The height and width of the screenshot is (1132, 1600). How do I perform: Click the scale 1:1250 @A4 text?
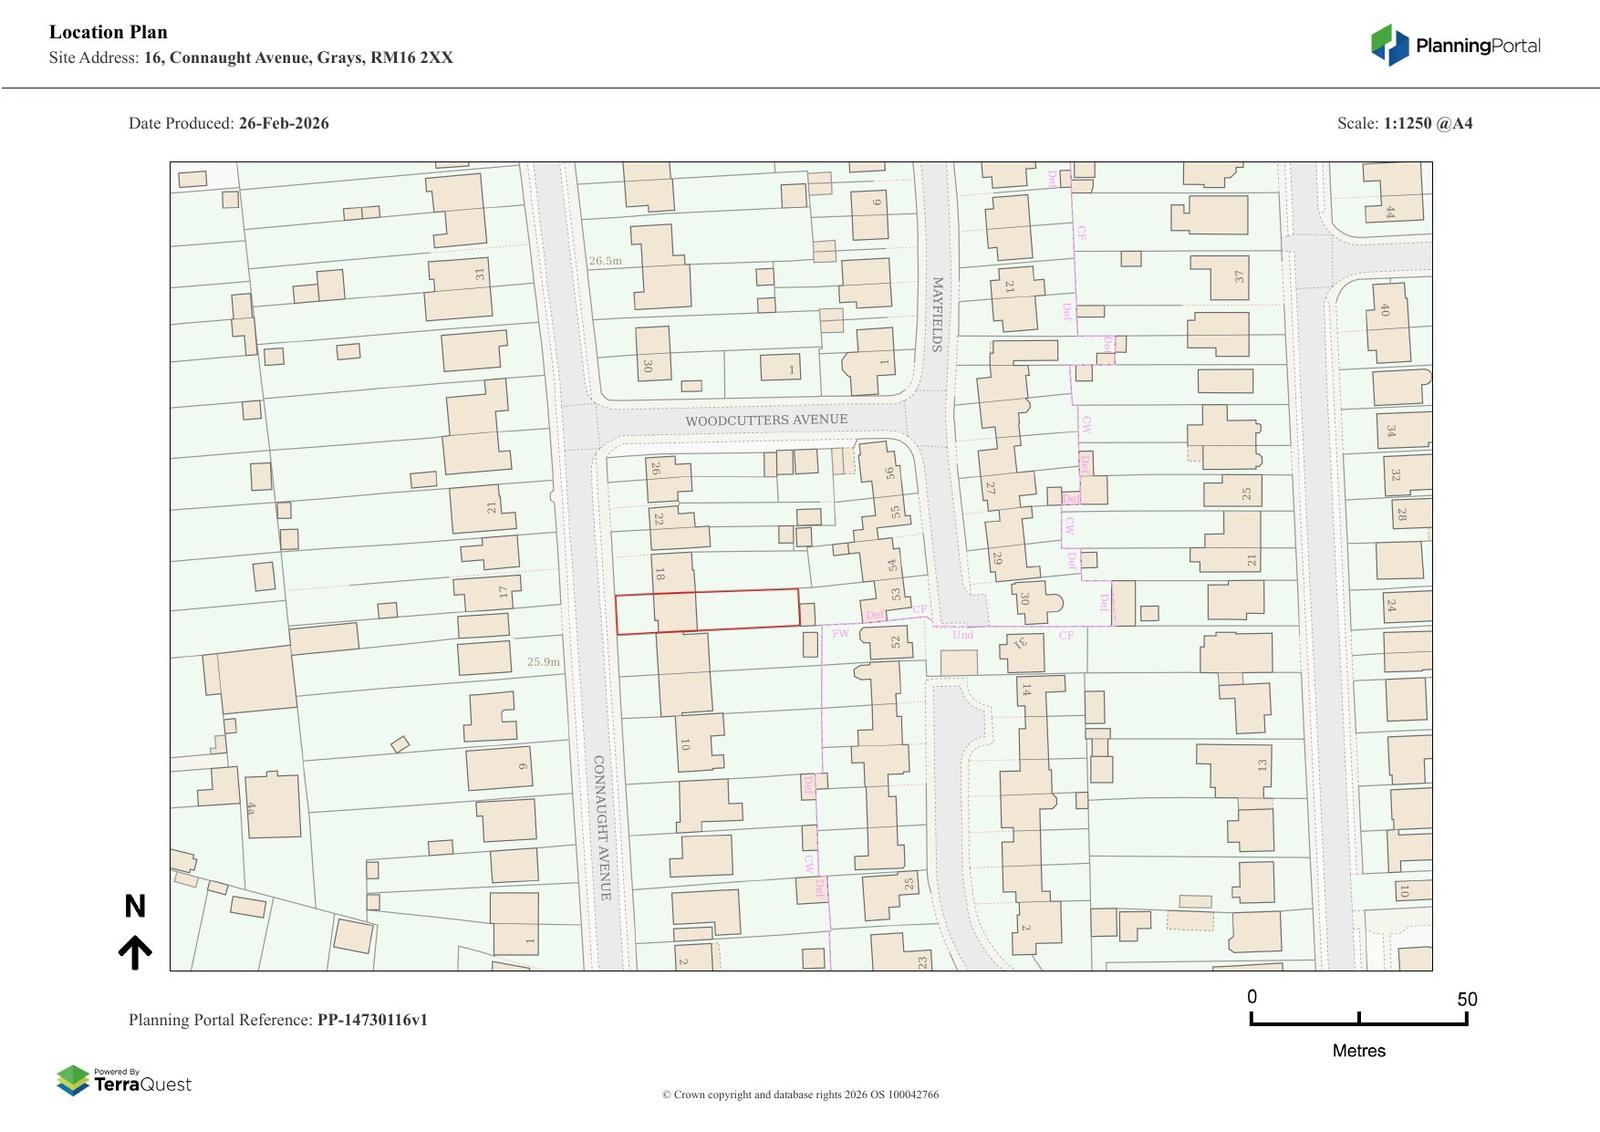(1427, 123)
